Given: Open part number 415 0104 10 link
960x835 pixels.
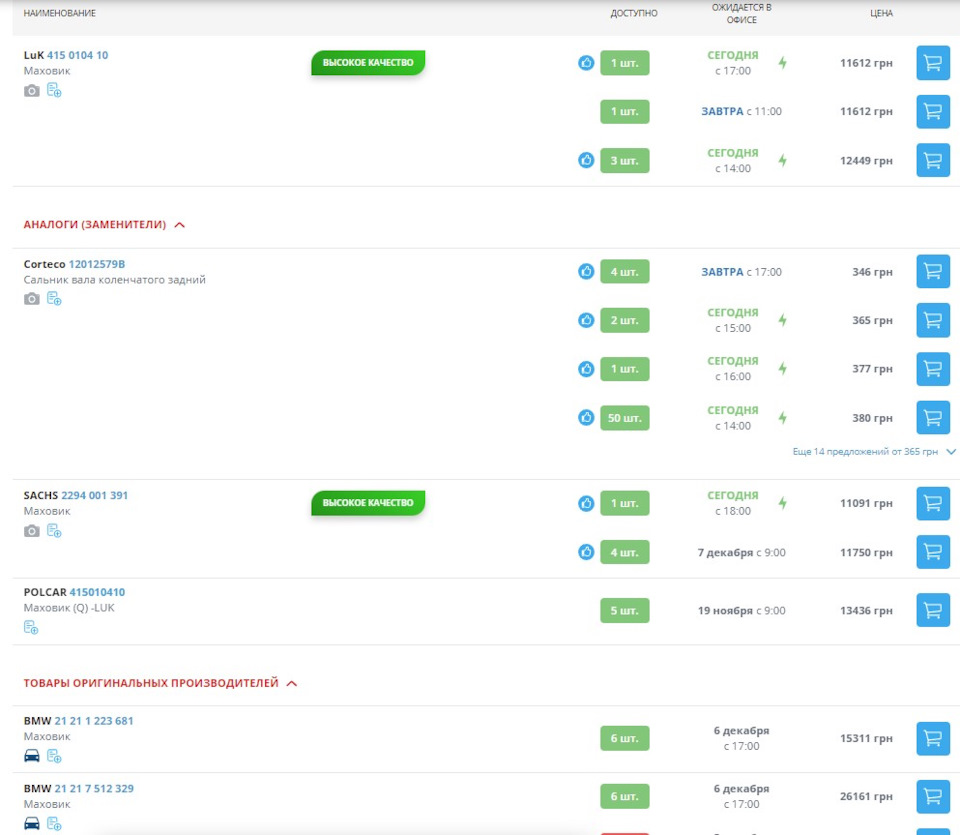Looking at the screenshot, I should 78,55.
